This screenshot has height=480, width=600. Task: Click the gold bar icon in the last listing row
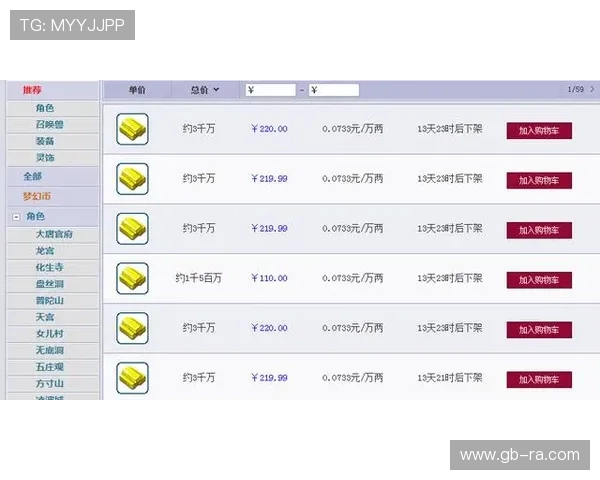[132, 378]
